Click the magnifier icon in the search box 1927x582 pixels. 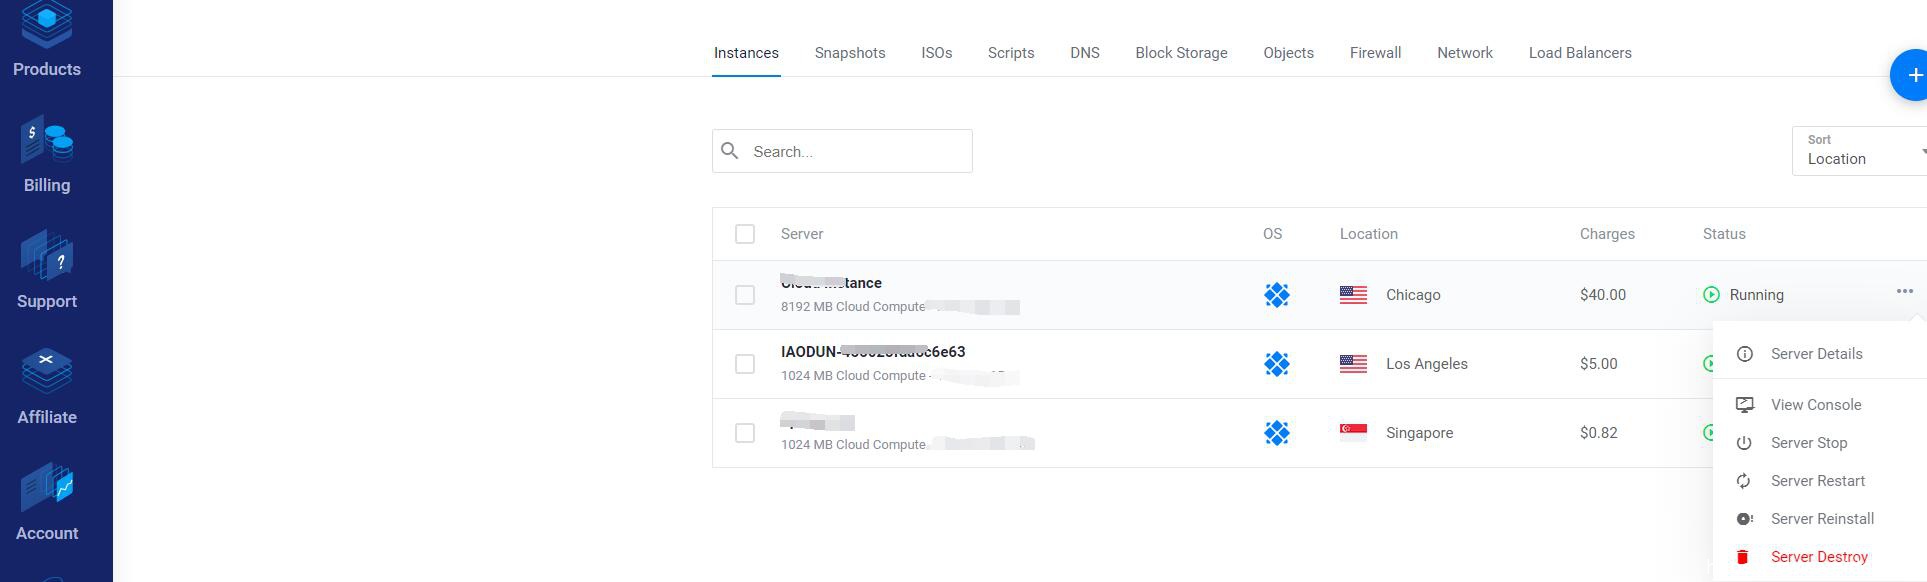click(730, 151)
